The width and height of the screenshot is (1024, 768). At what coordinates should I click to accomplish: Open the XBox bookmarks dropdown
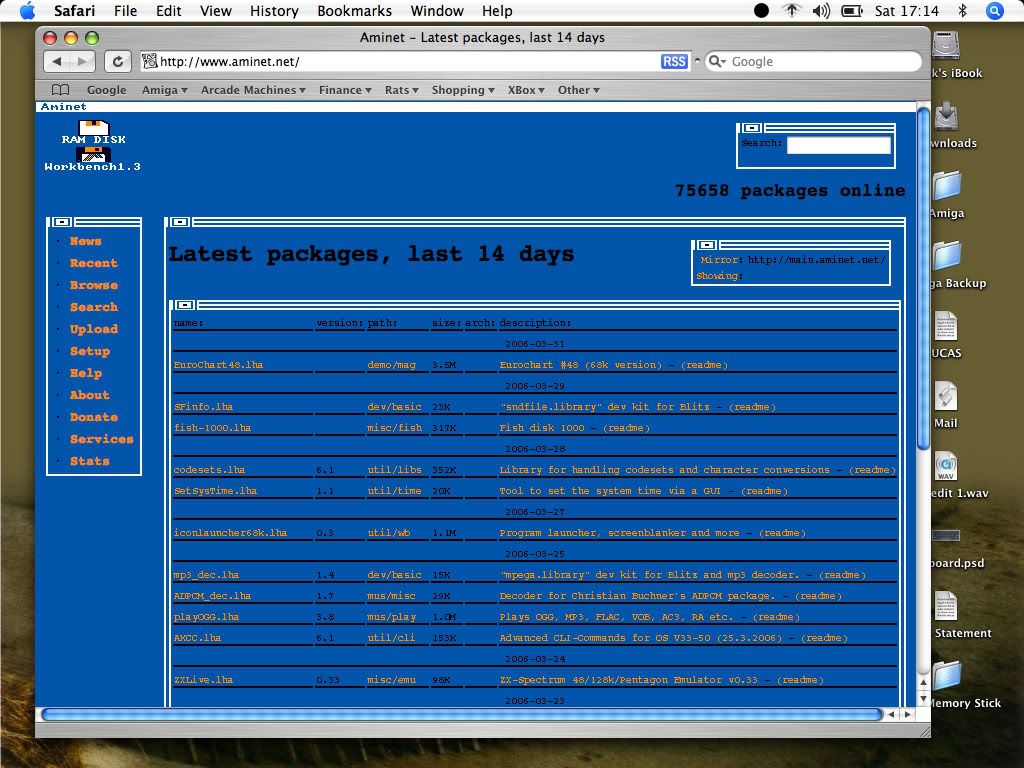click(x=526, y=90)
